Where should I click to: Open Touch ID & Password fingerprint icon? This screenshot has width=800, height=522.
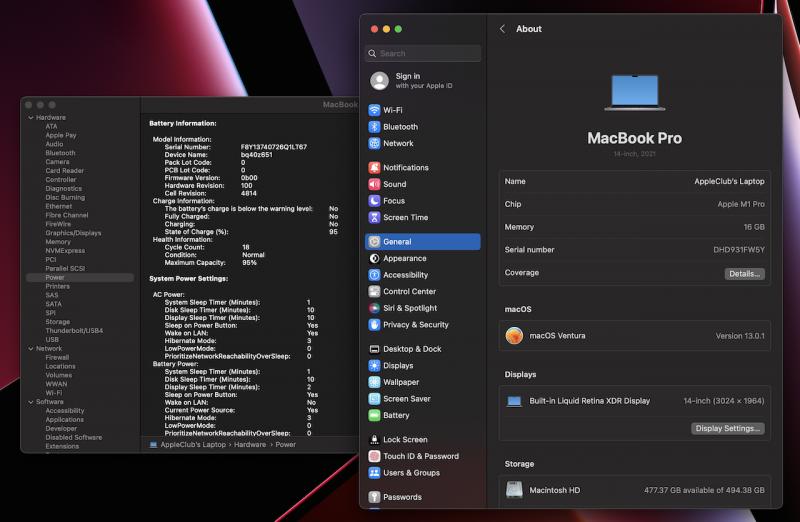coord(374,456)
